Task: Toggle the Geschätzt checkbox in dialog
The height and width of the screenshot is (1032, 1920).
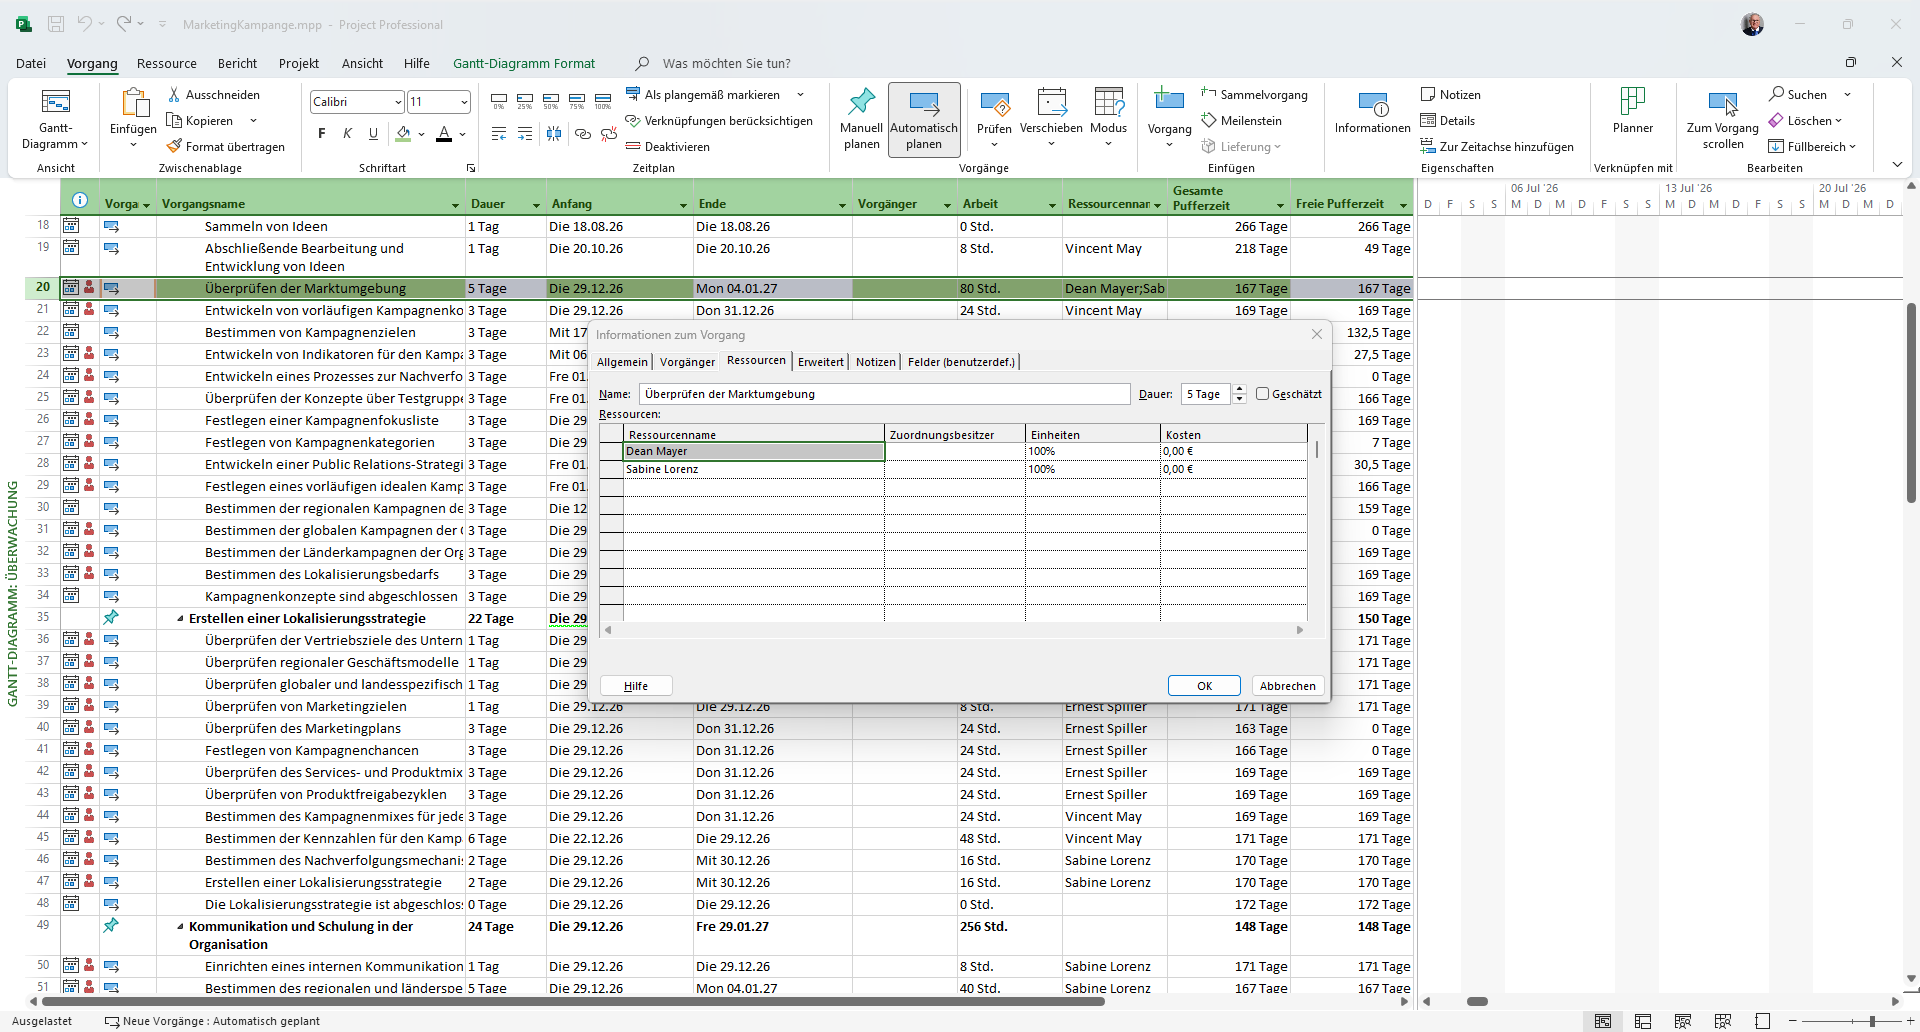Action: [x=1262, y=394]
